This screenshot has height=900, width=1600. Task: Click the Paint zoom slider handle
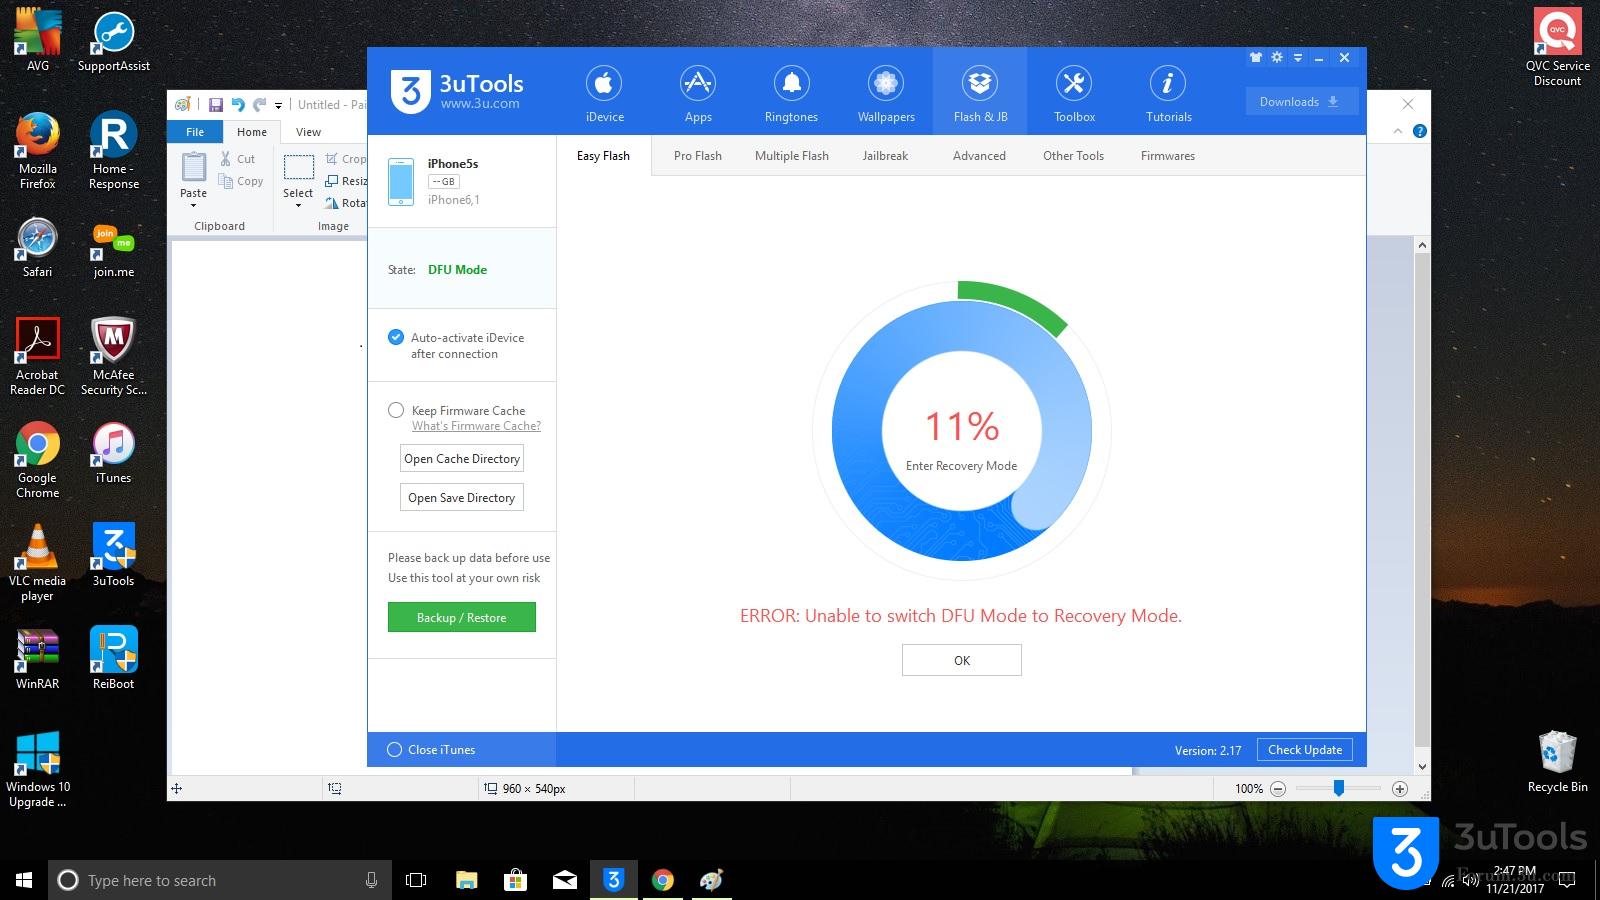1338,788
